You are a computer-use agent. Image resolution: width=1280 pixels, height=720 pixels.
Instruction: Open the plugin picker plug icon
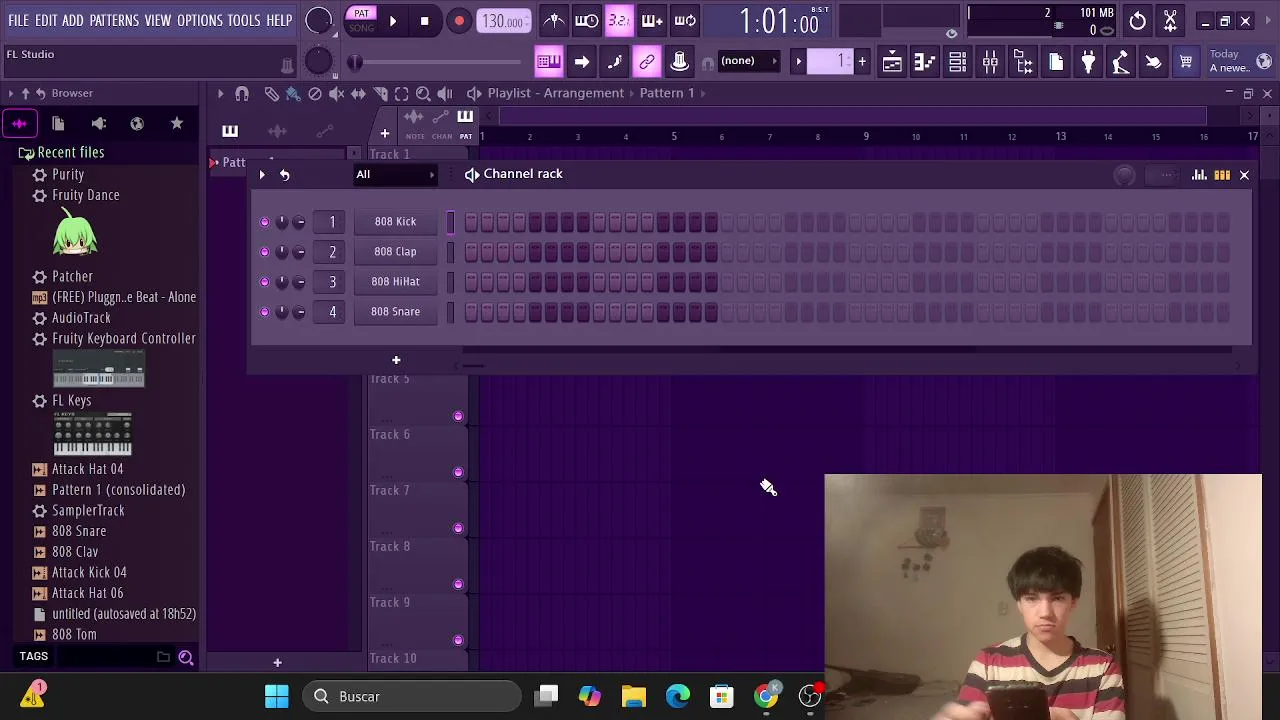(1088, 63)
